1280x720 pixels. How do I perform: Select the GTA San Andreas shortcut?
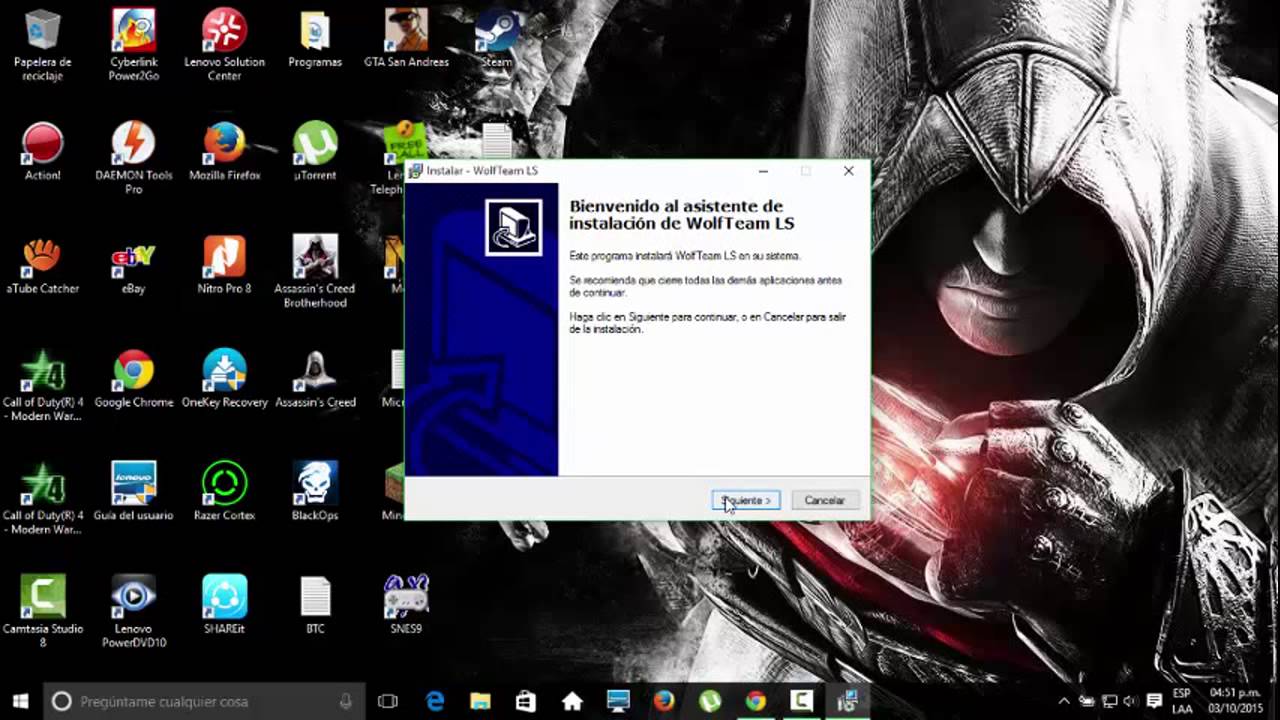(x=406, y=40)
